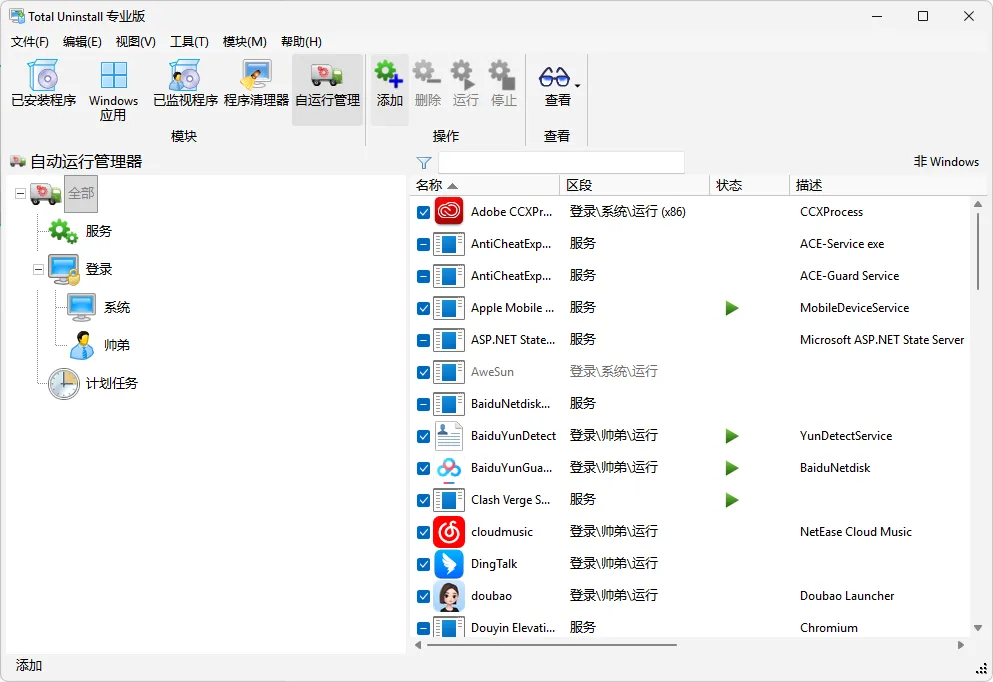Click the 非 Windows filter link

coord(946,161)
